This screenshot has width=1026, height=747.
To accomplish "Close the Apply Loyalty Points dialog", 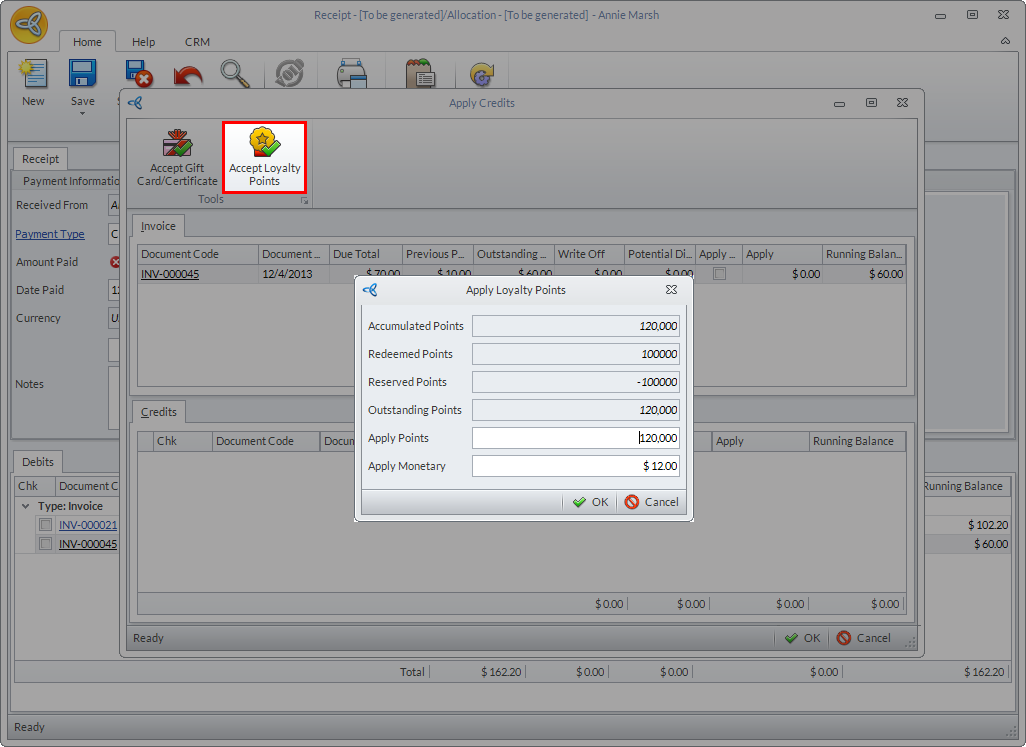I will (x=672, y=290).
